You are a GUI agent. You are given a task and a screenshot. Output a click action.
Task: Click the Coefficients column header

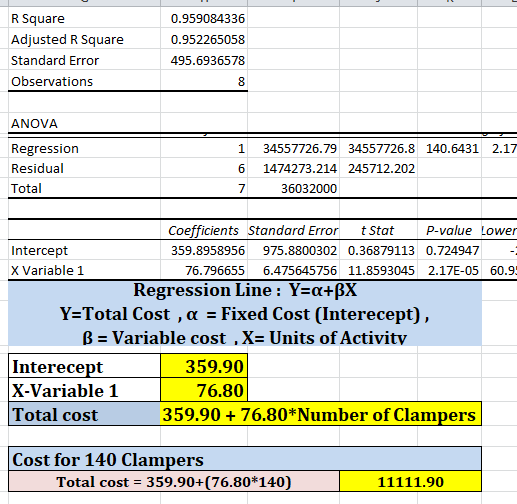(x=203, y=231)
